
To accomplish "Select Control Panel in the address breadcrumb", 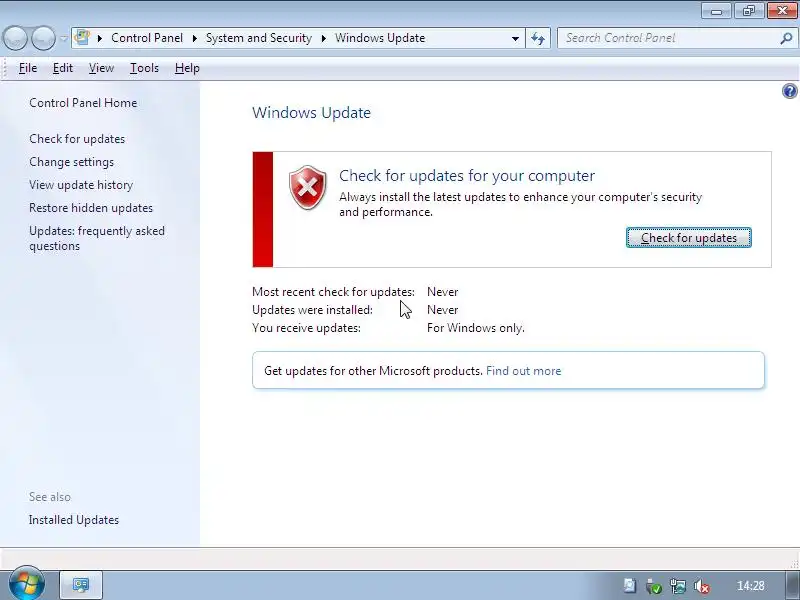I will pos(147,38).
